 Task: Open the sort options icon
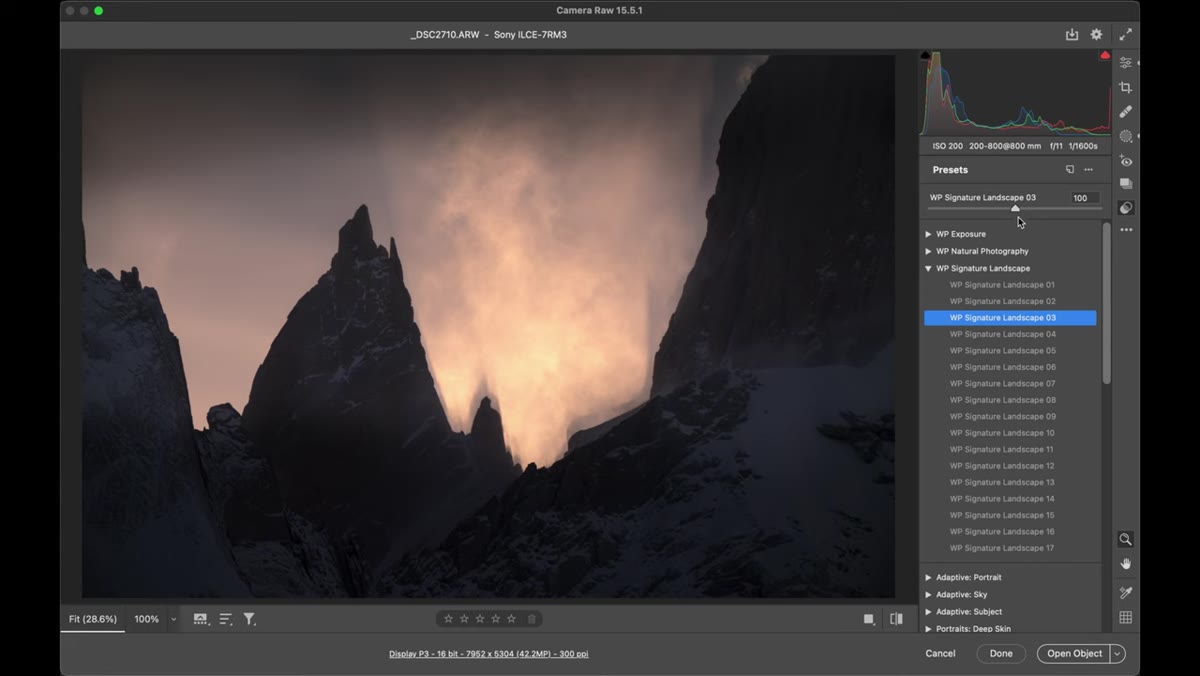point(226,619)
